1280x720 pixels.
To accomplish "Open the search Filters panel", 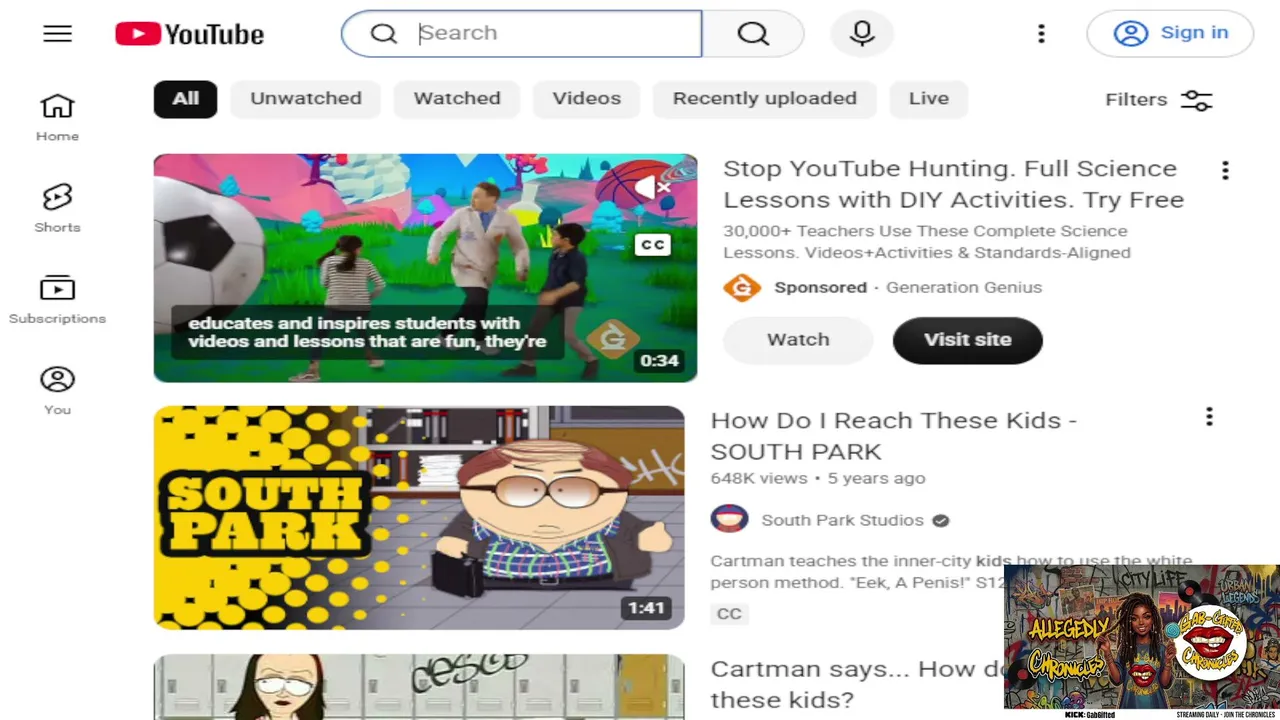I will (1159, 100).
